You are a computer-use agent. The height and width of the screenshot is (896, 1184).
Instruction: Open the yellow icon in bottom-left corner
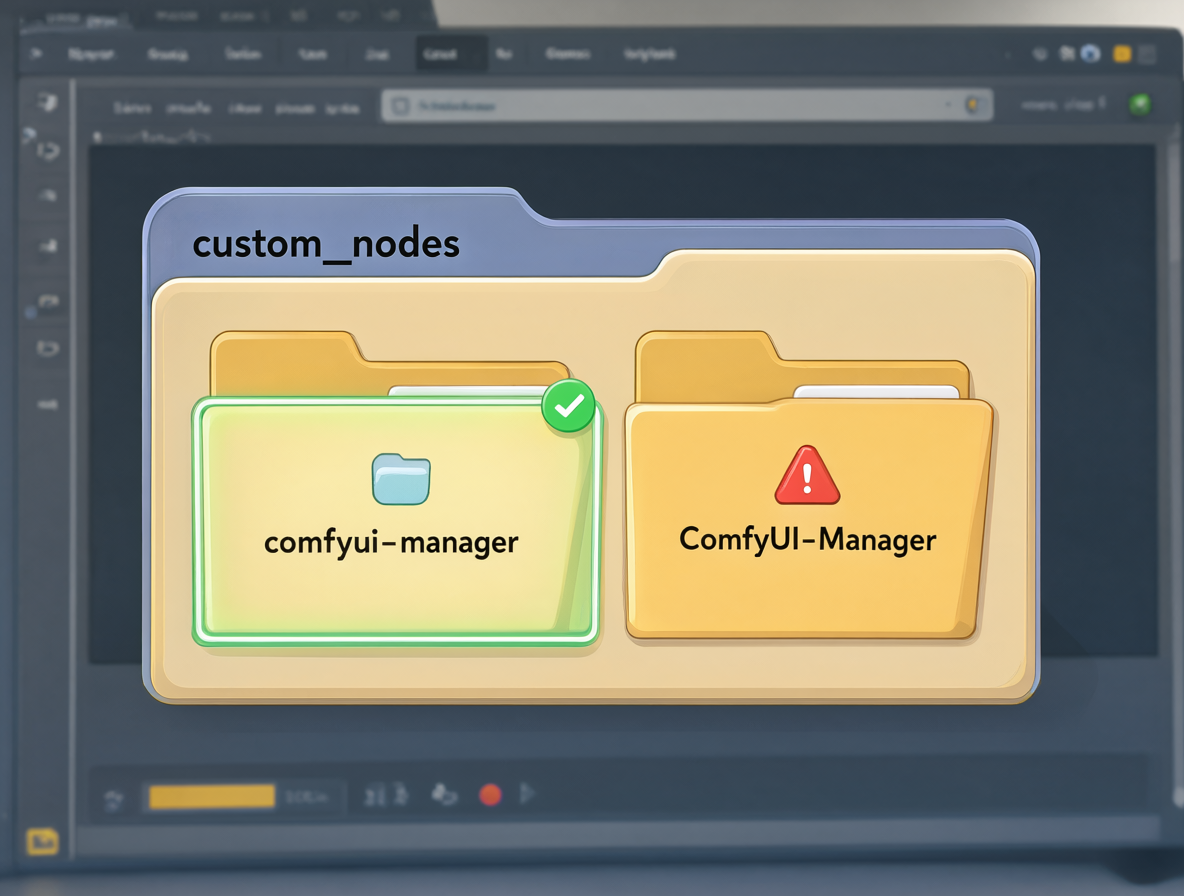[x=42, y=841]
